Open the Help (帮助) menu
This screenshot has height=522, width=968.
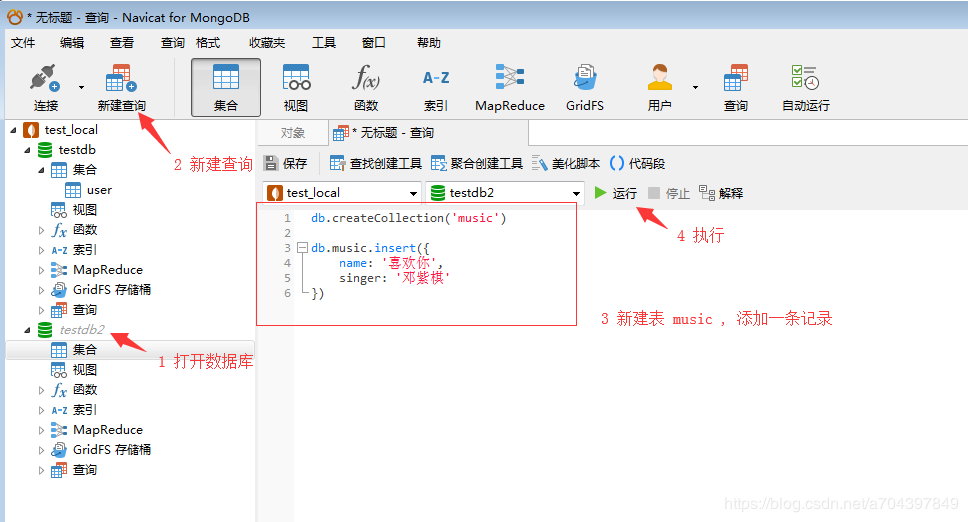[x=428, y=43]
